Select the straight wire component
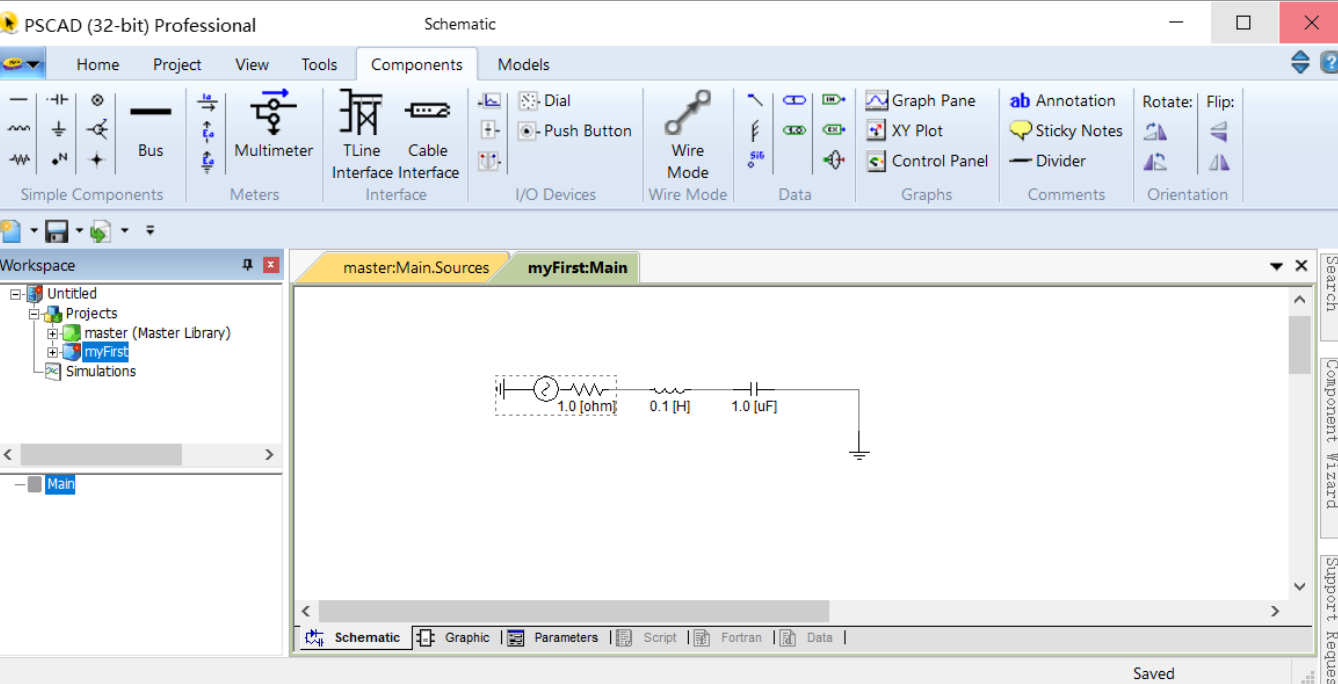The image size is (1338, 684). (19, 100)
